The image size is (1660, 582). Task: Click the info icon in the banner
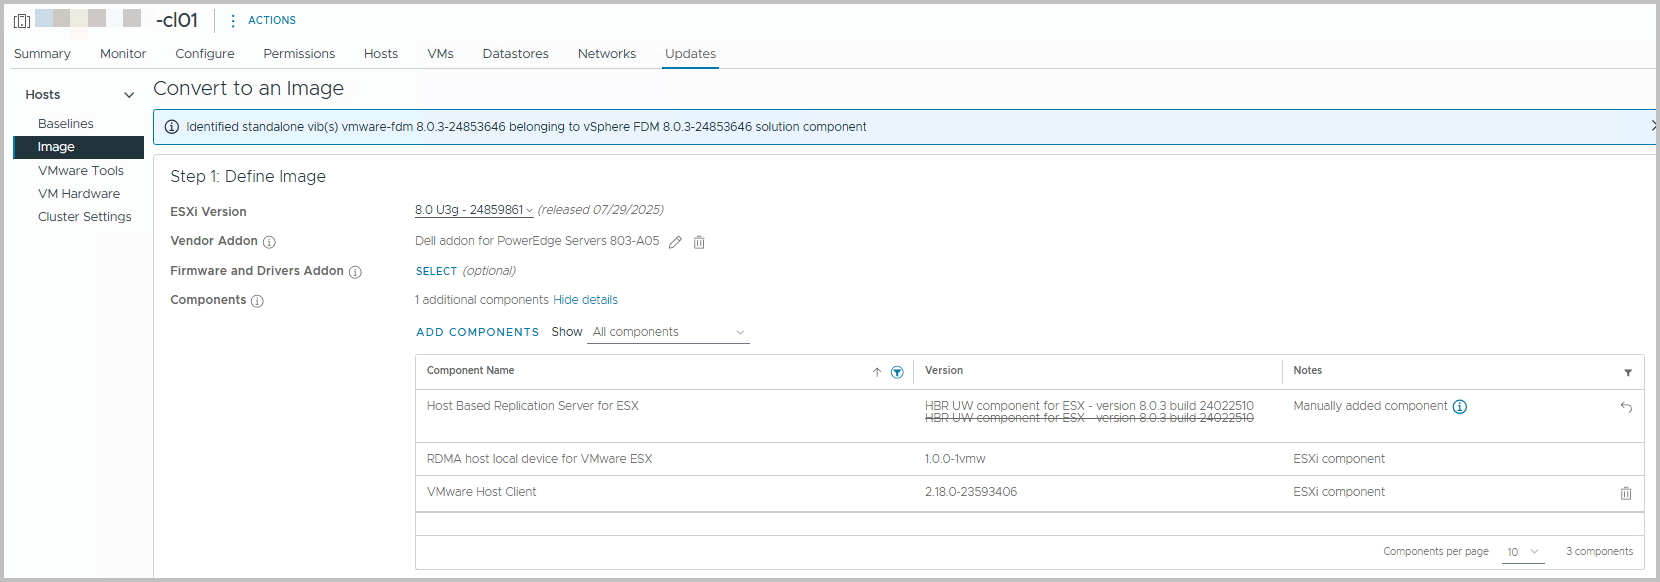point(172,127)
